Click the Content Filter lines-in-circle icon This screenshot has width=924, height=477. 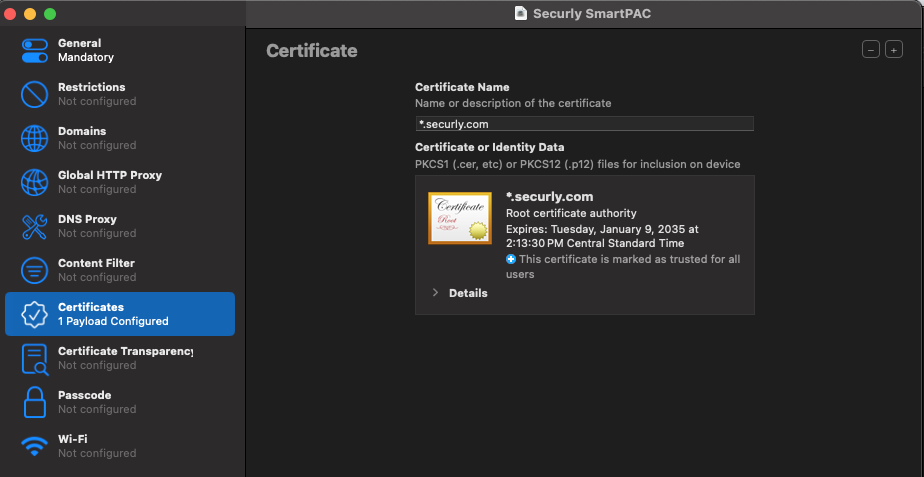click(35, 270)
